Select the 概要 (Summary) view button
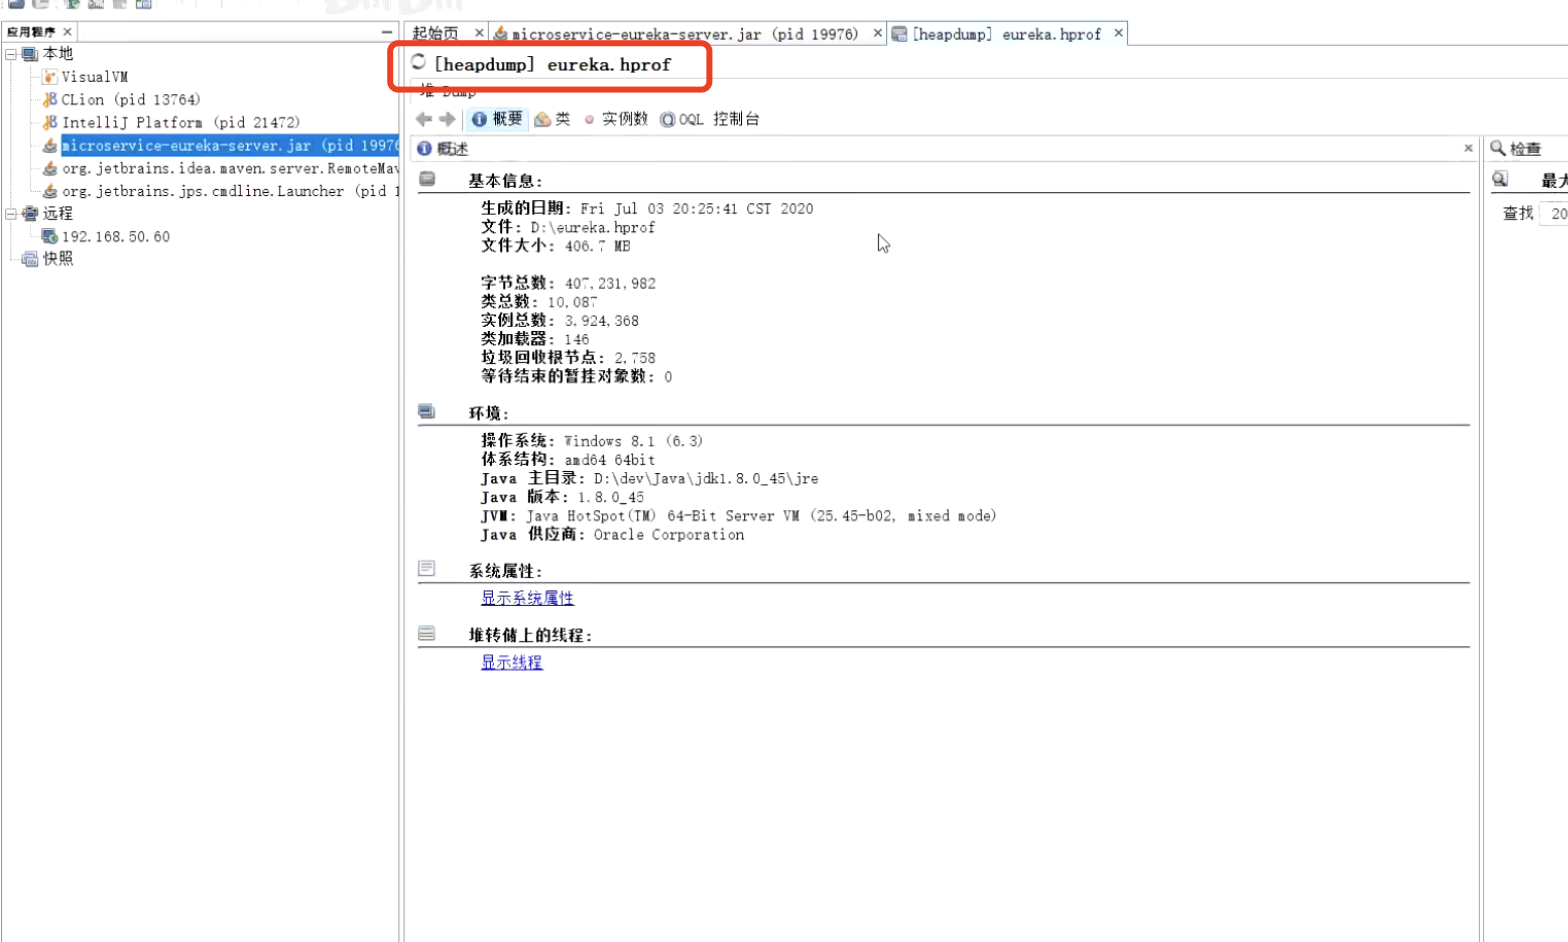Viewport: 1568px width, 942px height. tap(497, 119)
